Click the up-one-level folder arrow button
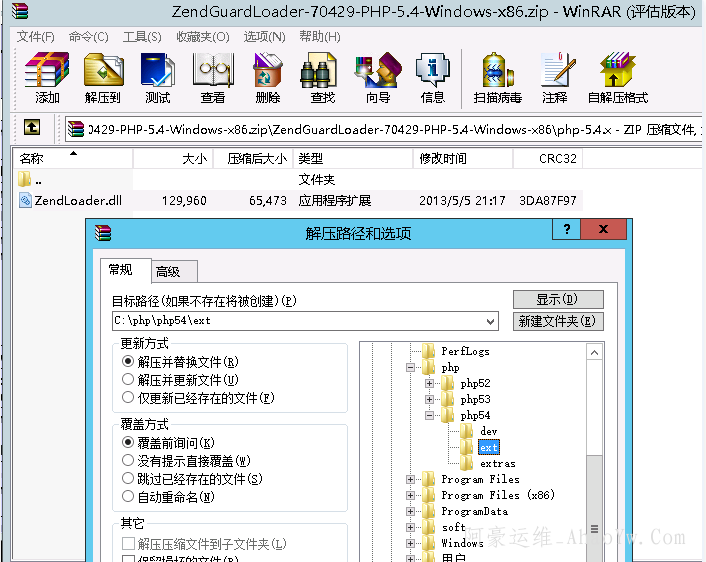706x562 pixels. coord(32,128)
